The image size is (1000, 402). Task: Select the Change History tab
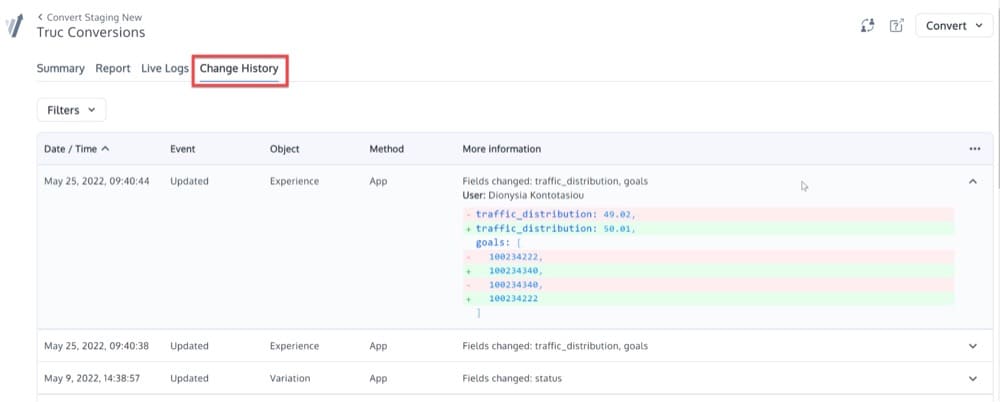click(x=239, y=68)
